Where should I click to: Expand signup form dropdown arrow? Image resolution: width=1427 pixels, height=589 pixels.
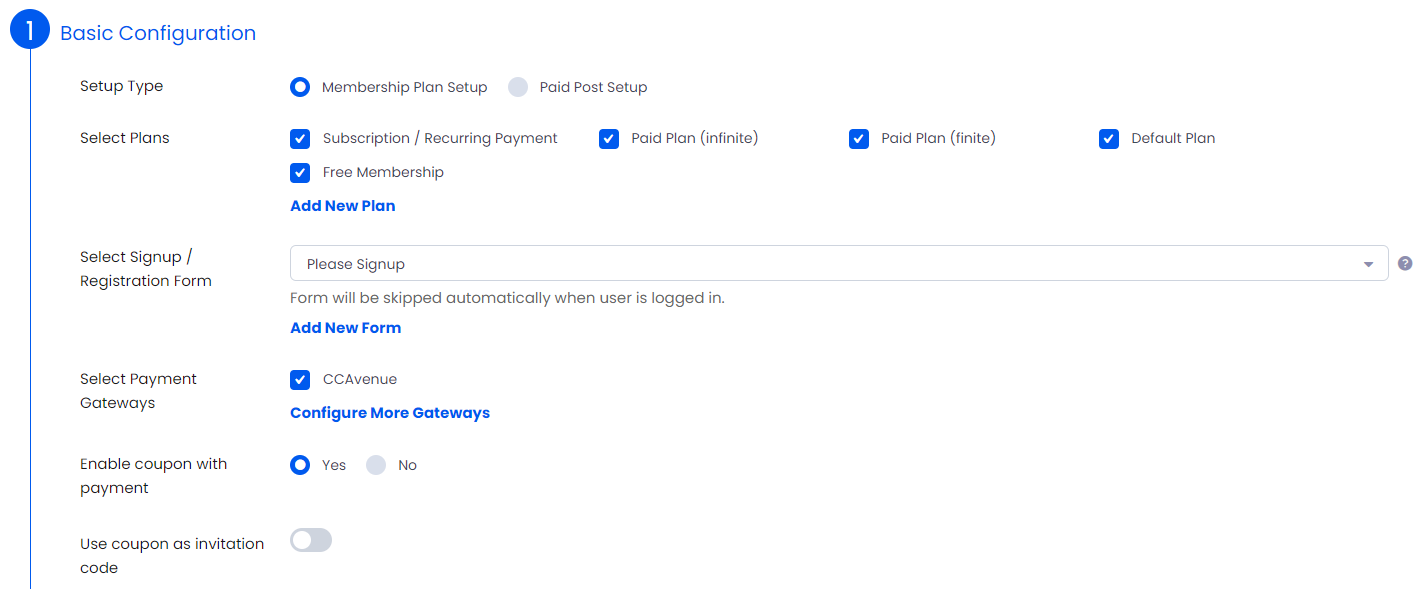pos(1368,265)
